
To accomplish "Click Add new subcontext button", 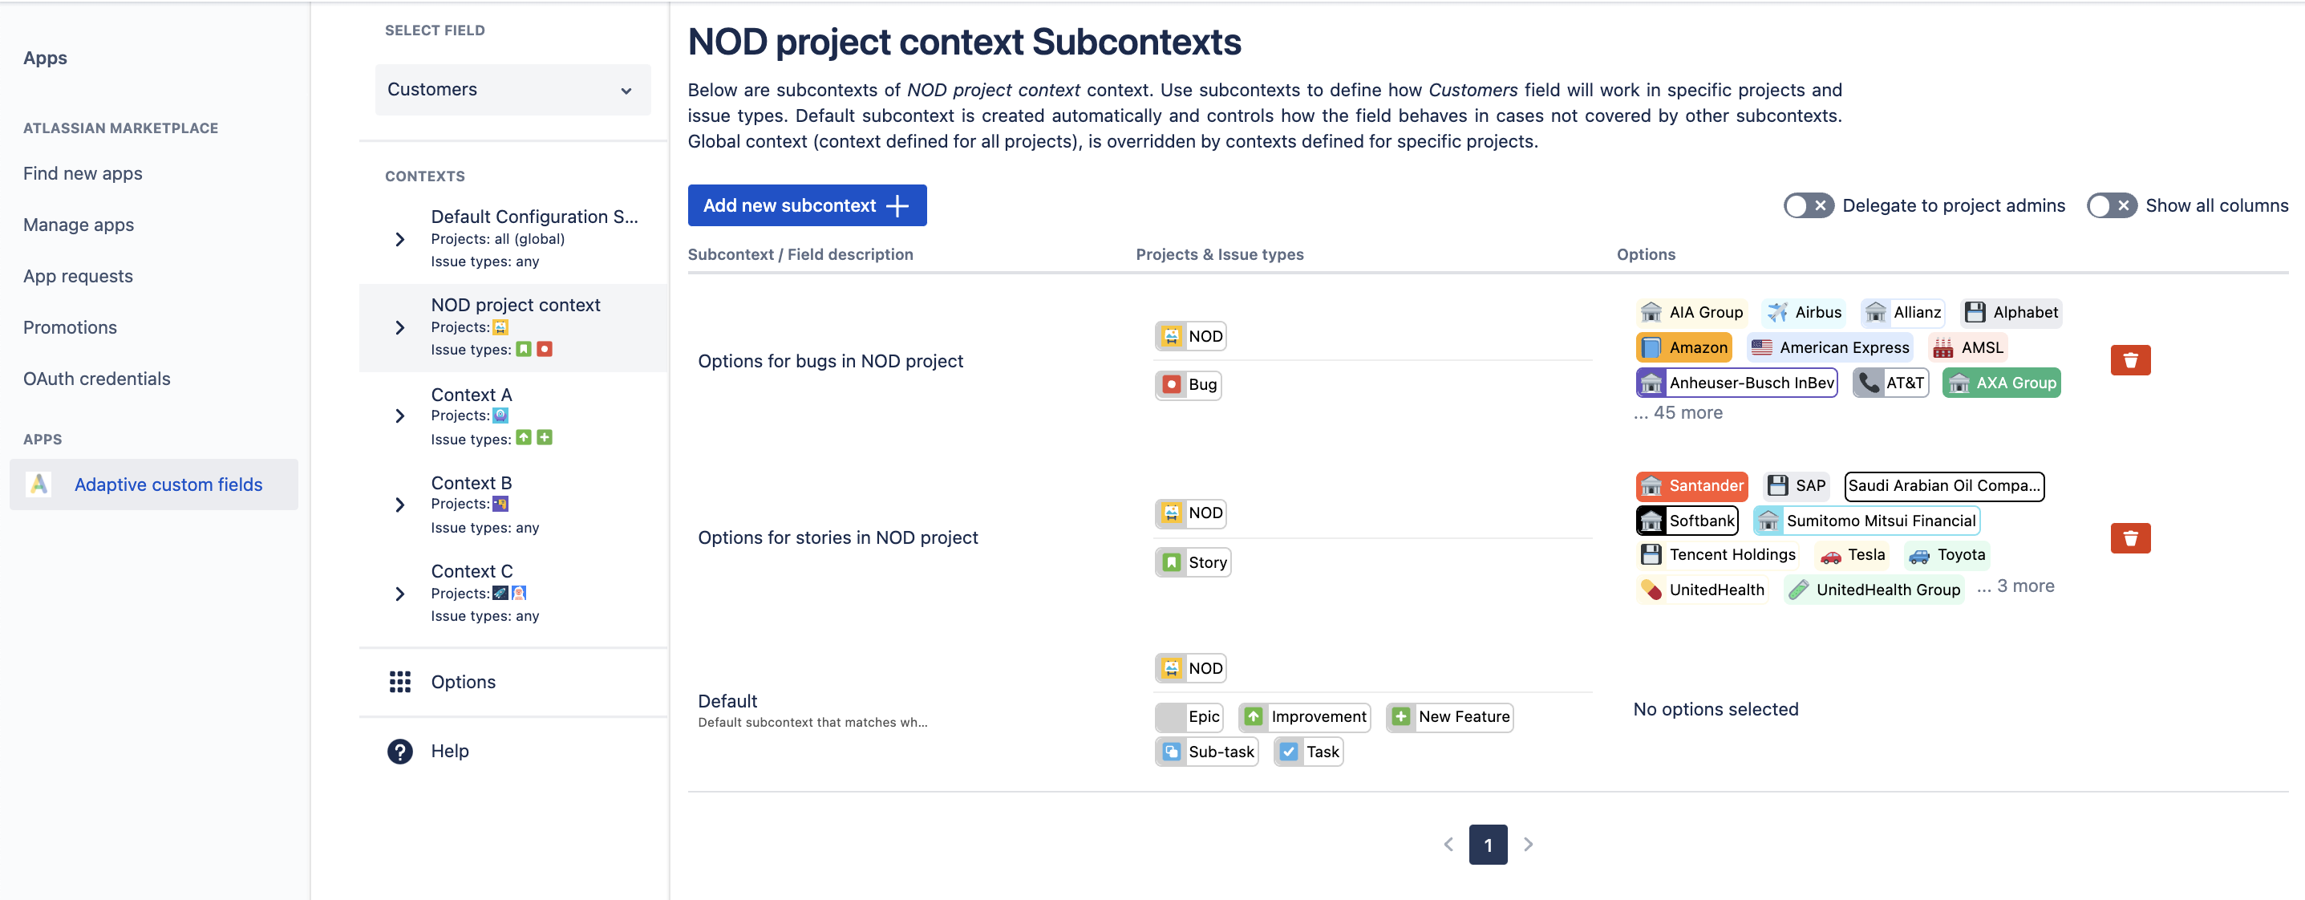I will coord(806,205).
